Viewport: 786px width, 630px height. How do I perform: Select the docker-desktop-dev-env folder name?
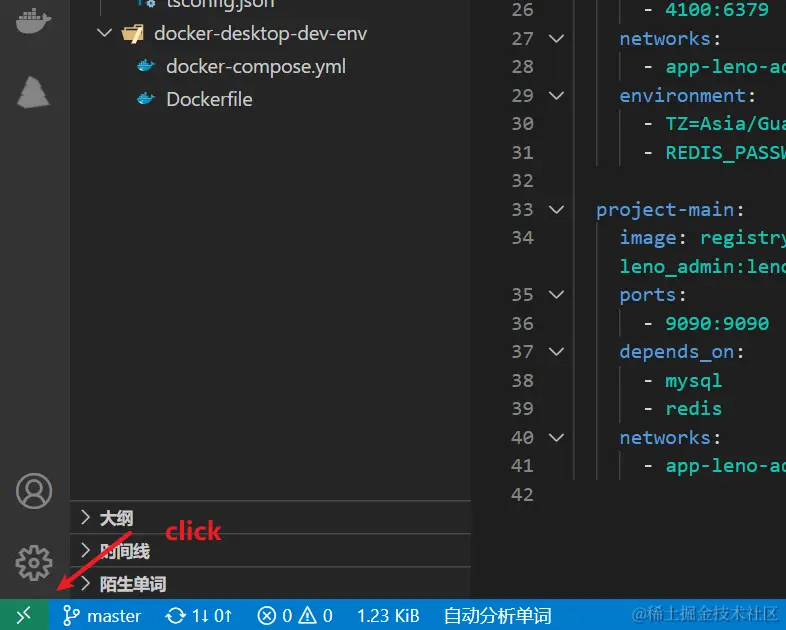point(260,34)
